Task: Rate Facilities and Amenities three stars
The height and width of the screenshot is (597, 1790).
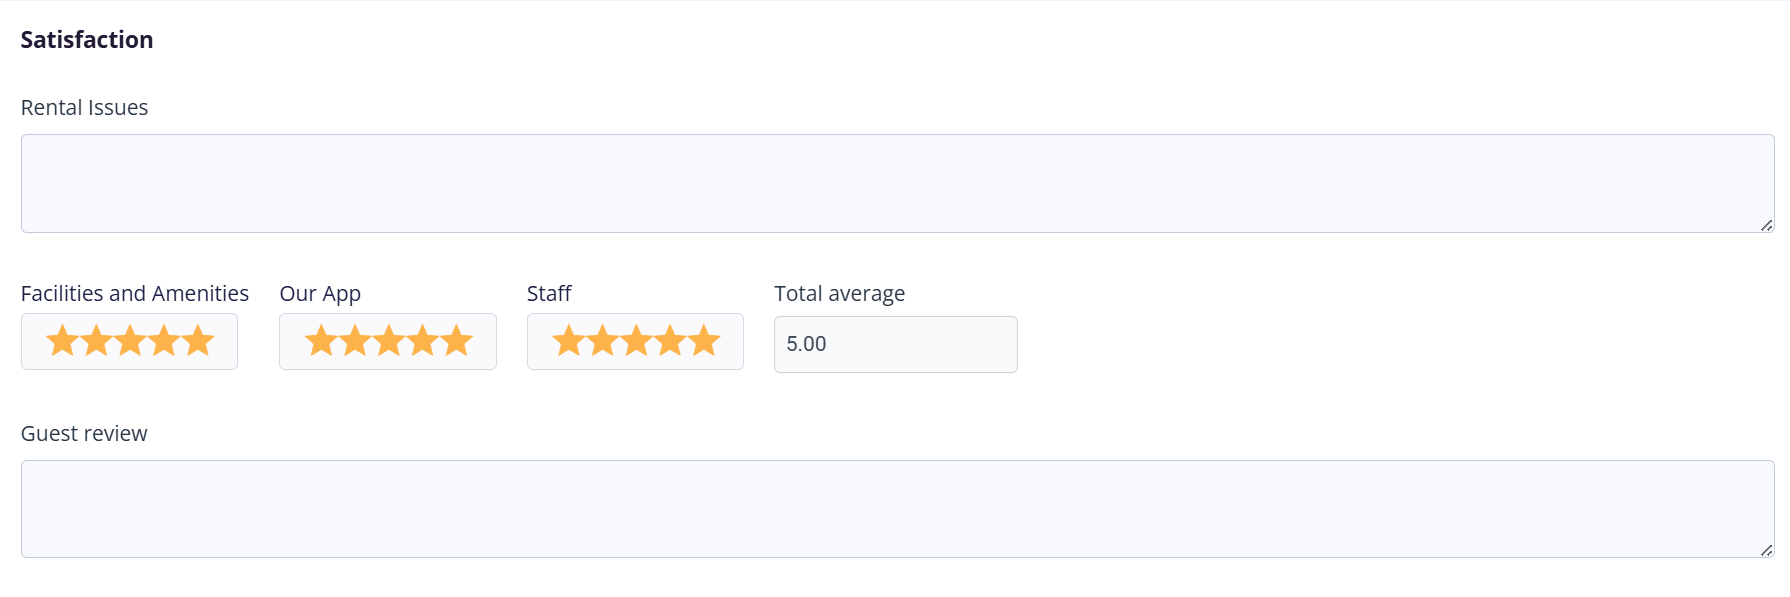Action: (x=130, y=341)
